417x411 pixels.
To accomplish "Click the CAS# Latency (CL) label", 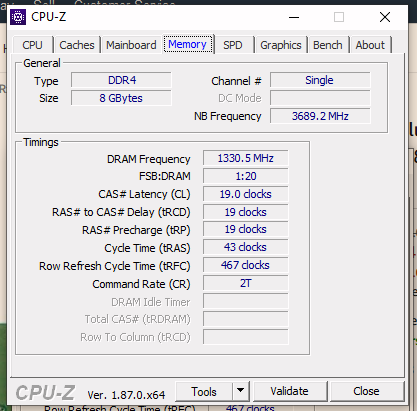I will click(144, 194).
